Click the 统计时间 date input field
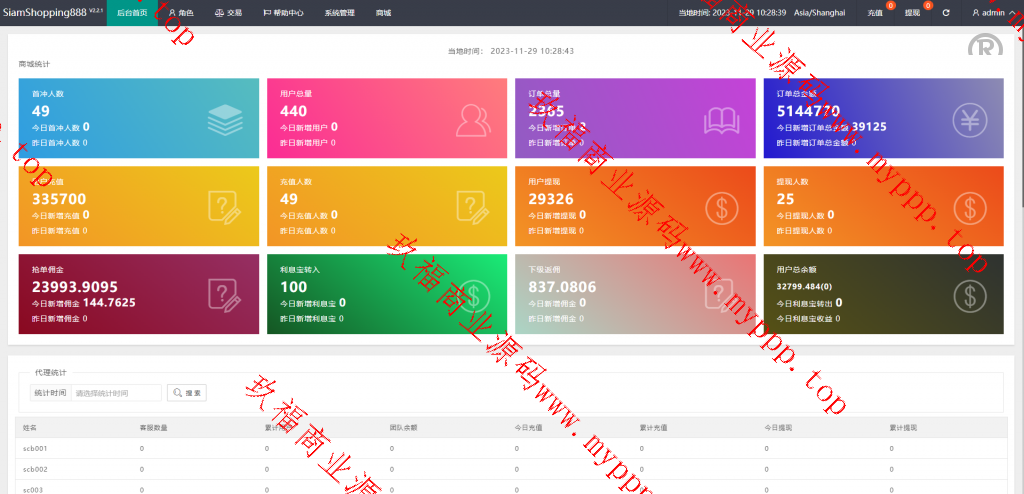This screenshot has width=1024, height=494. (116, 393)
